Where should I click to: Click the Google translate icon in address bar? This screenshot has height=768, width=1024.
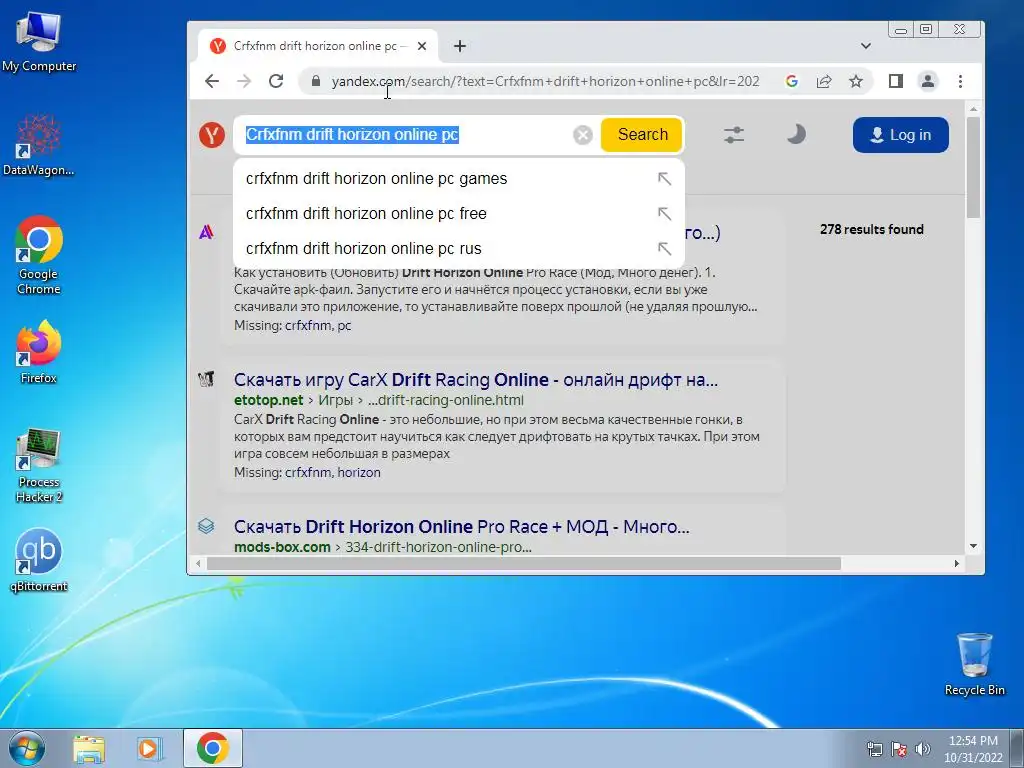792,81
